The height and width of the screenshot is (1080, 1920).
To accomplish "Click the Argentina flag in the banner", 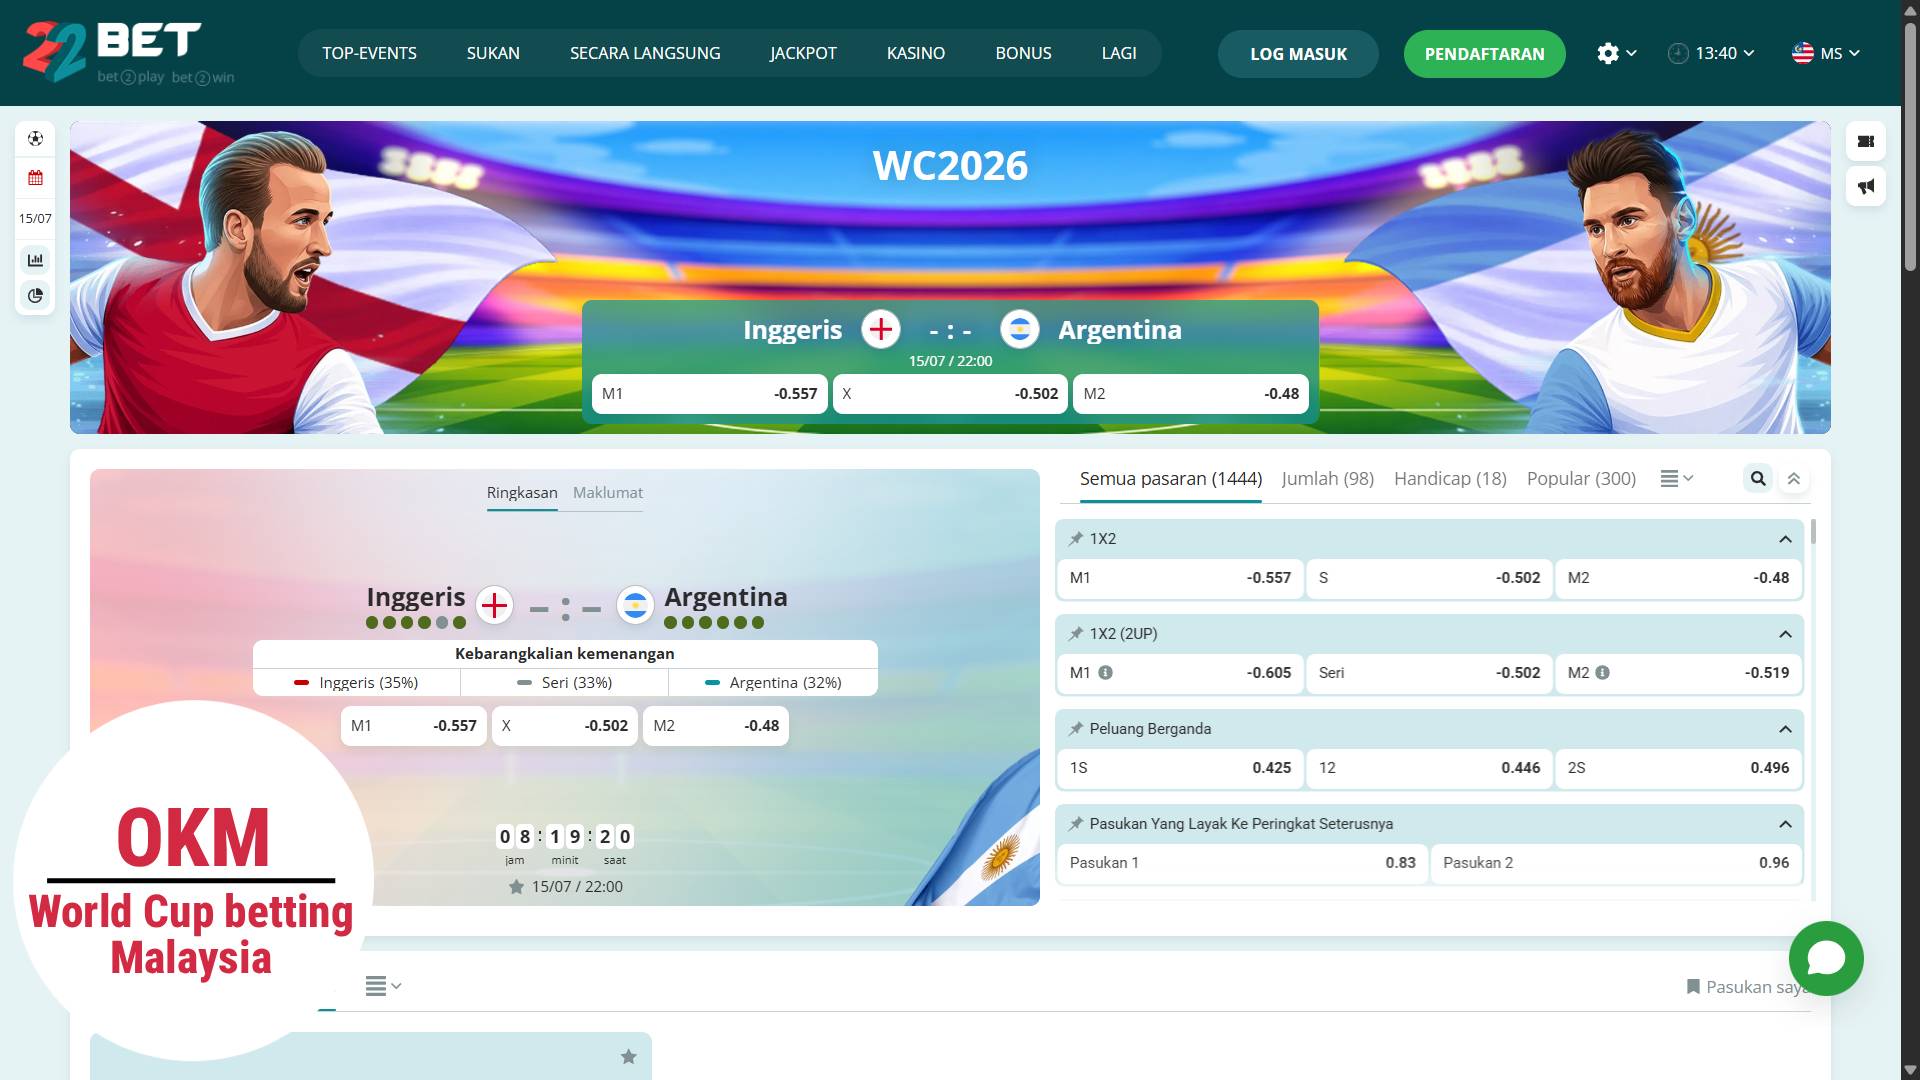I will 1019,329.
